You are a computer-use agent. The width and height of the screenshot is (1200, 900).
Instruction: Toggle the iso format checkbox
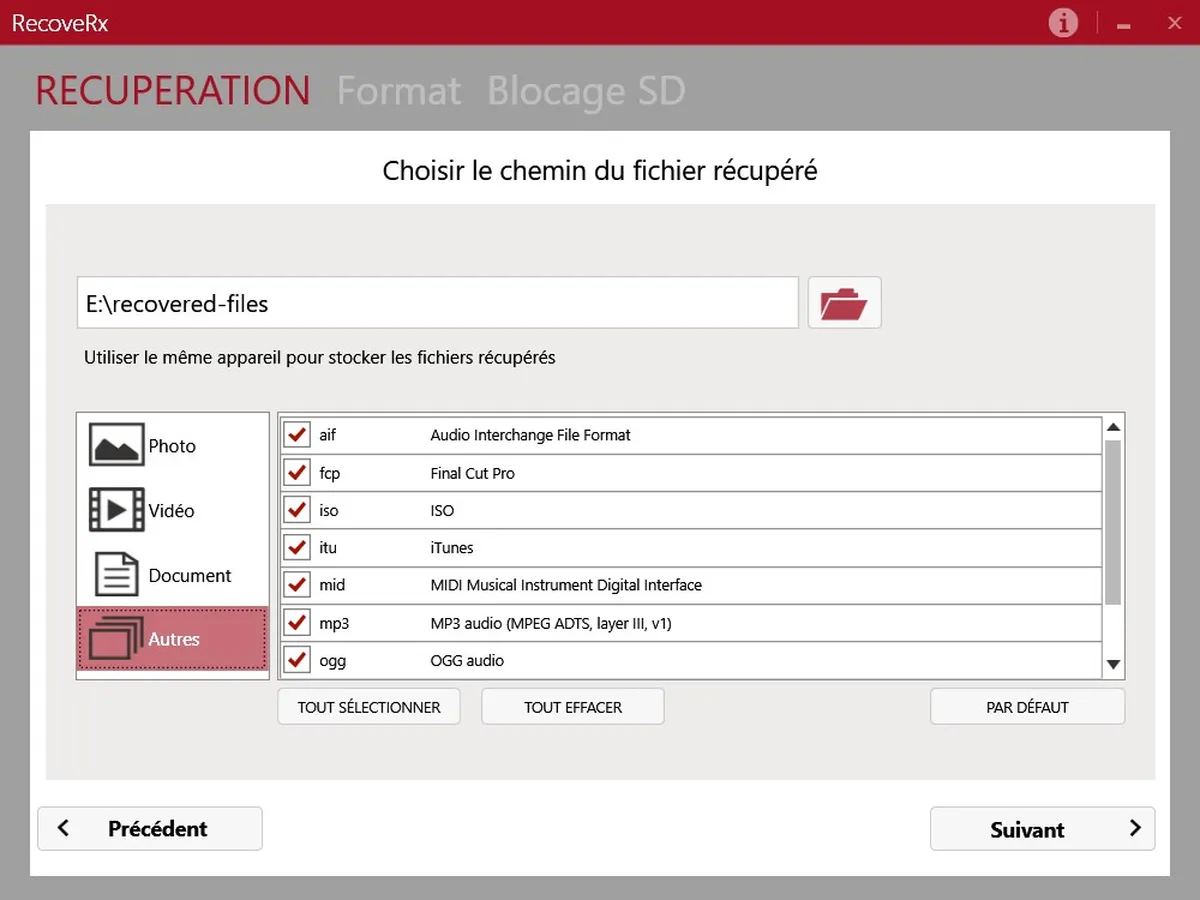point(297,510)
